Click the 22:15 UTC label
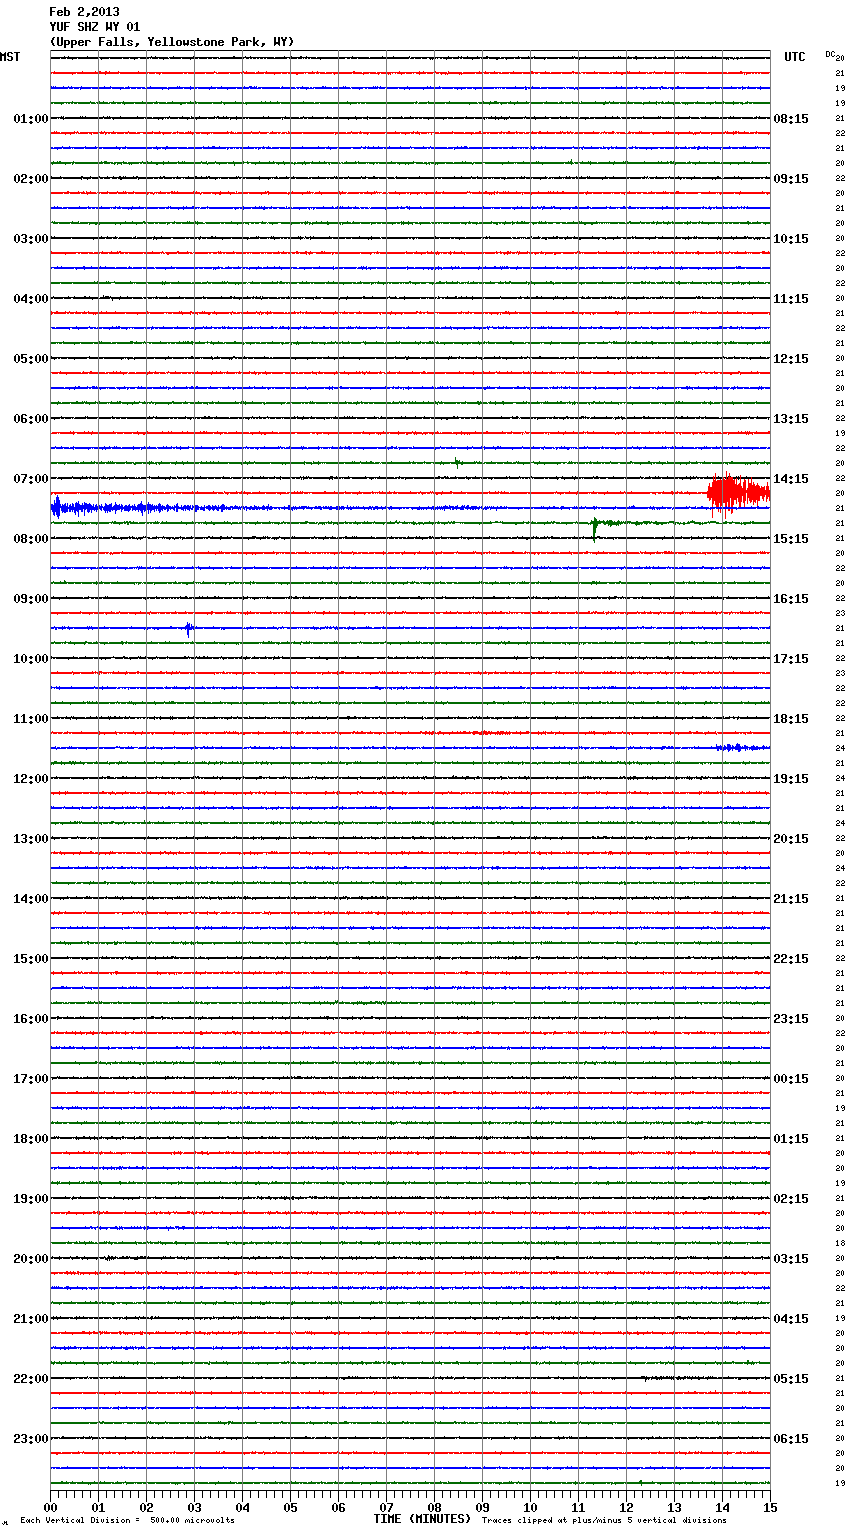The height and width of the screenshot is (1534, 850). [x=791, y=959]
